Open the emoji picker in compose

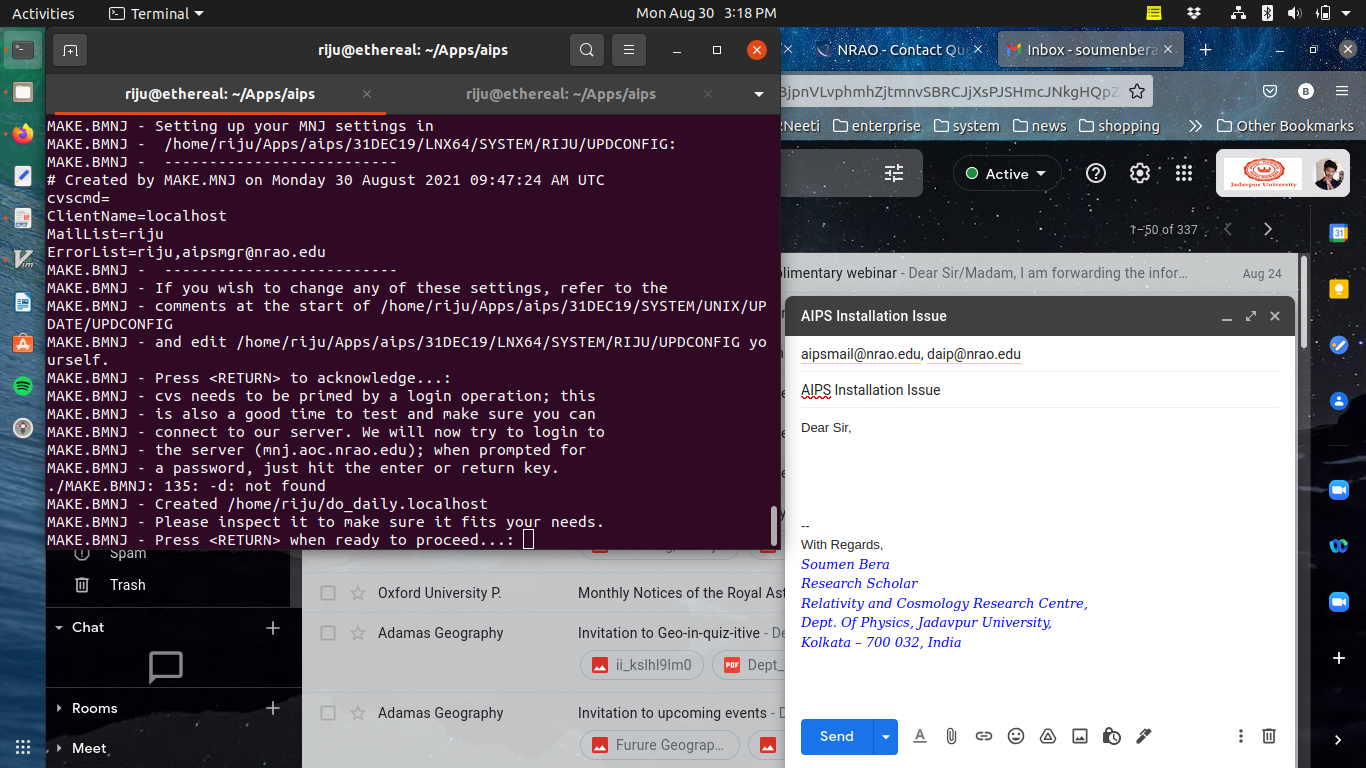point(1016,736)
